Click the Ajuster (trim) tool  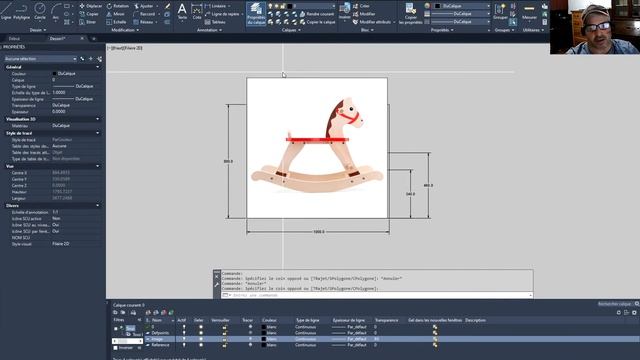point(143,6)
